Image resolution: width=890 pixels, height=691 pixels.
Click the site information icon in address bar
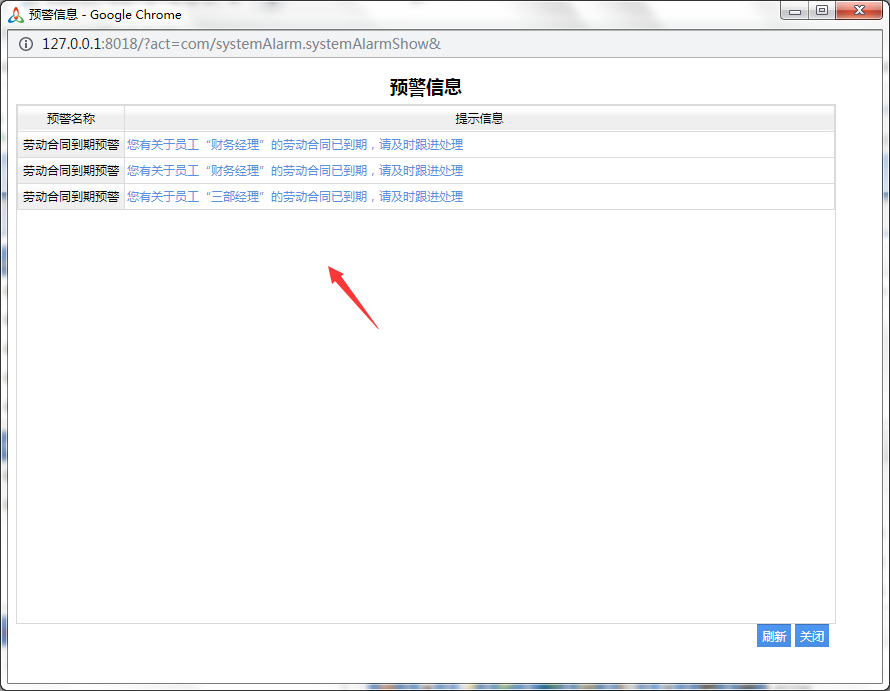point(26,44)
